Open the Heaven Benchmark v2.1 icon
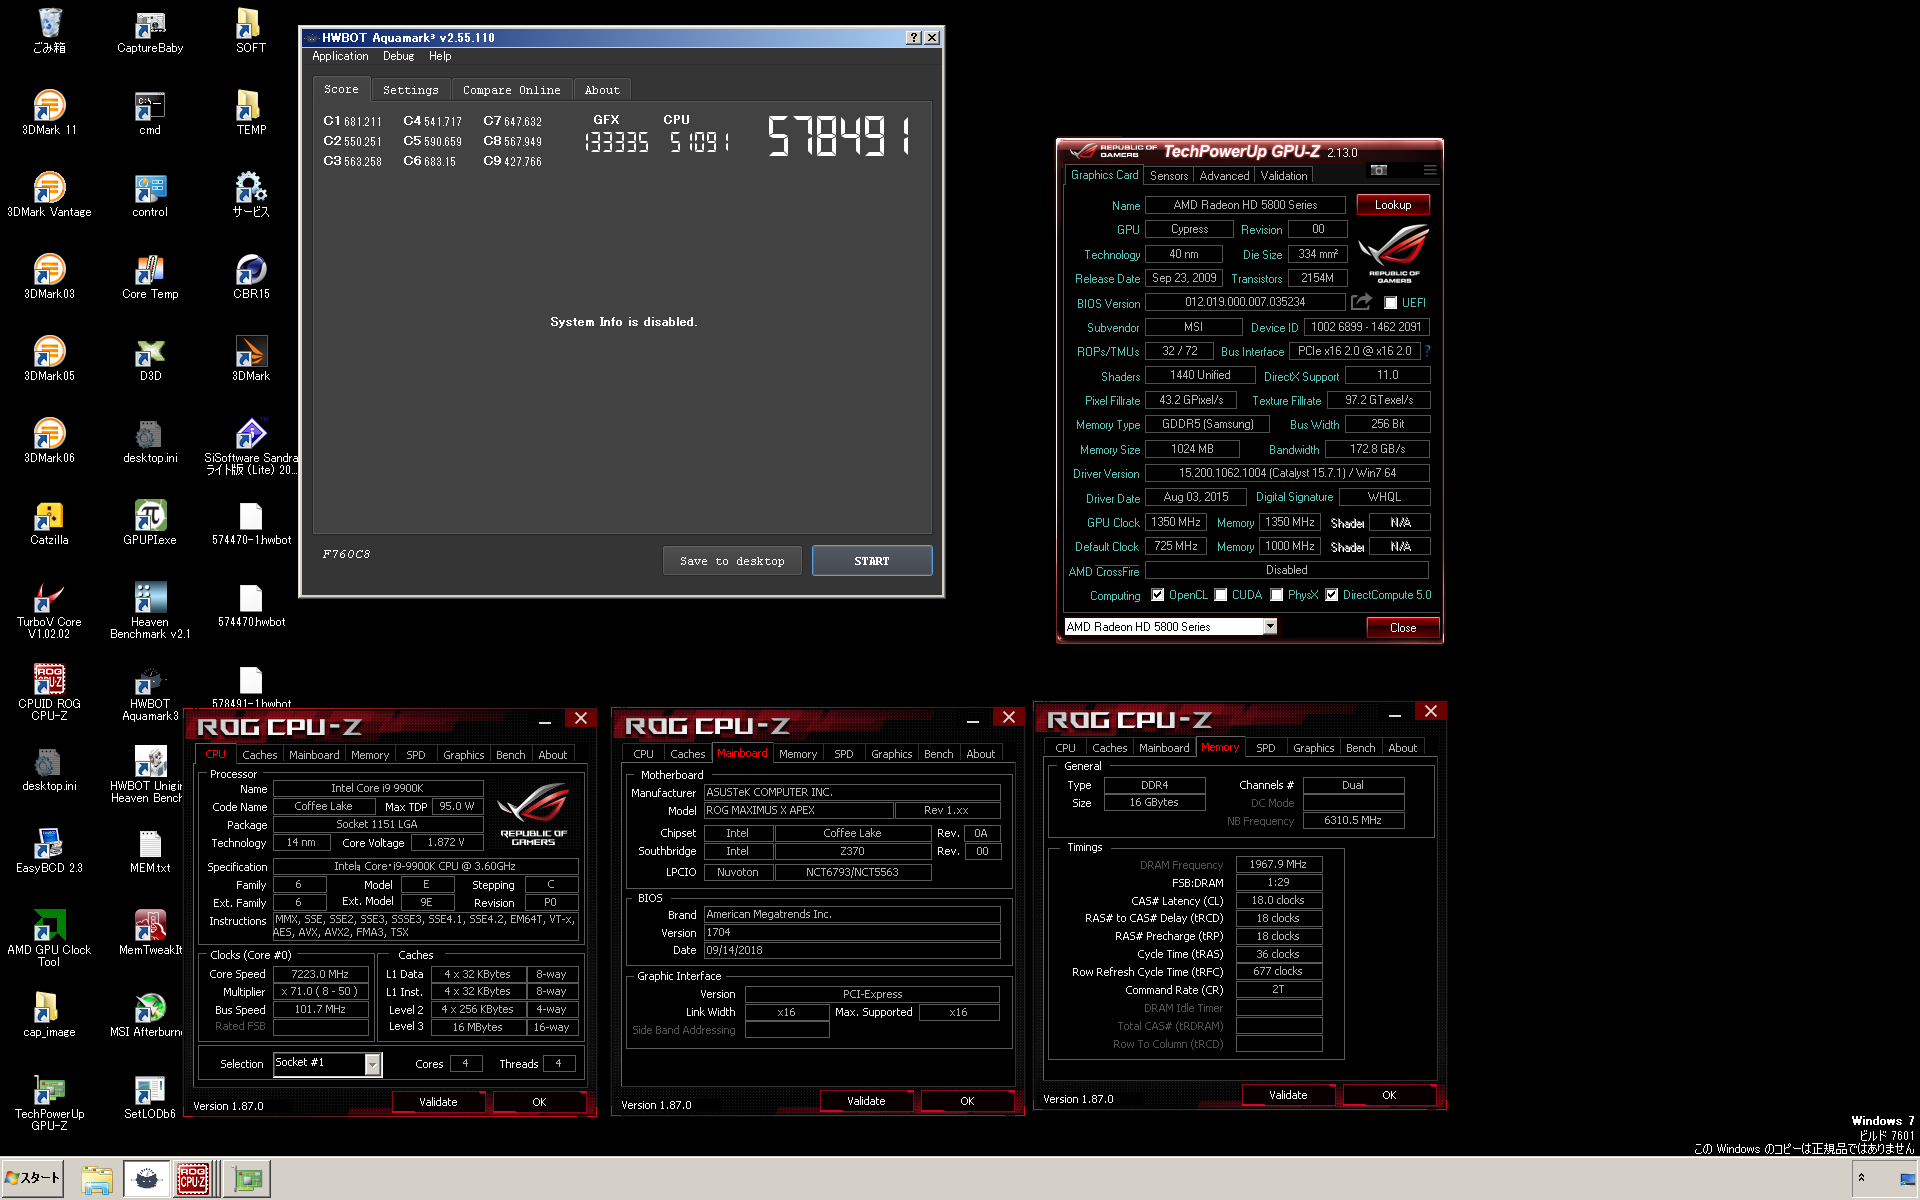This screenshot has height=1200, width=1920. 150,610
